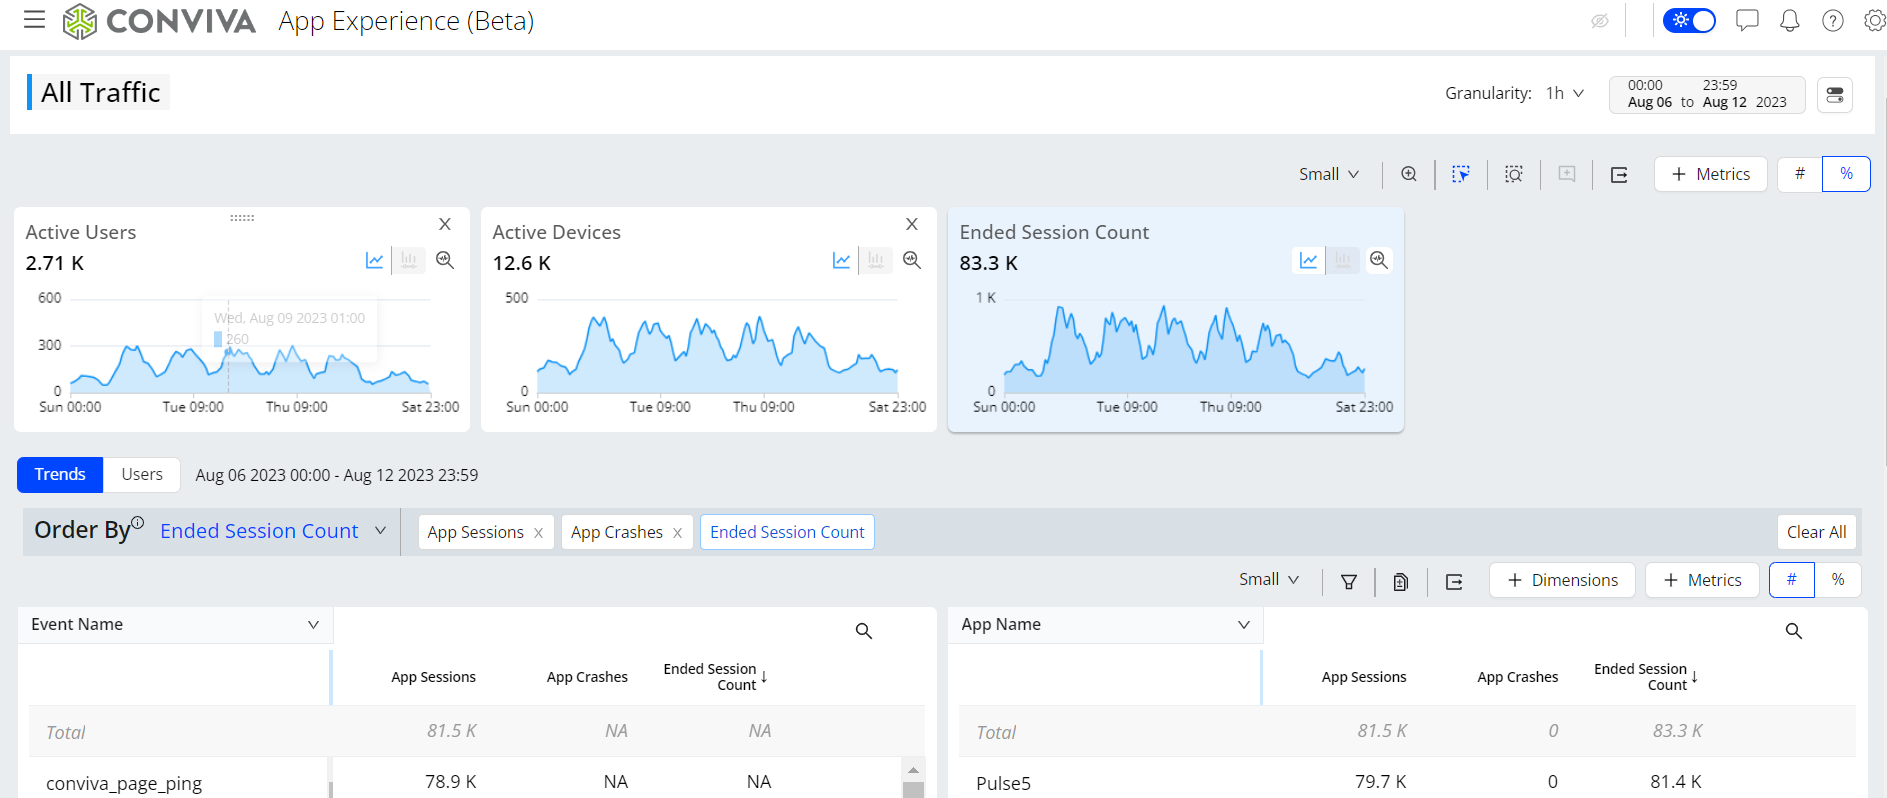
Task: Click the Clear All button
Action: (x=1816, y=532)
